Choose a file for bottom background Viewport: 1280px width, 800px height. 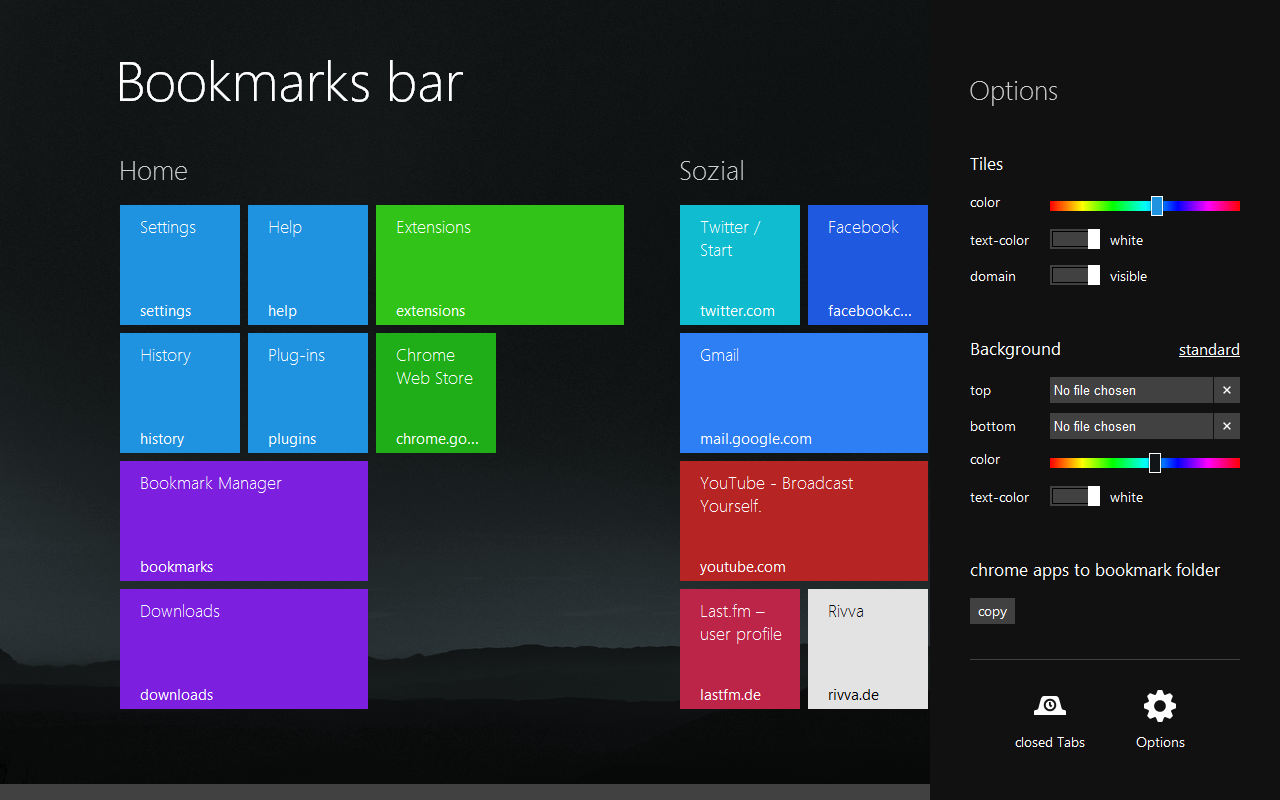coord(1132,426)
